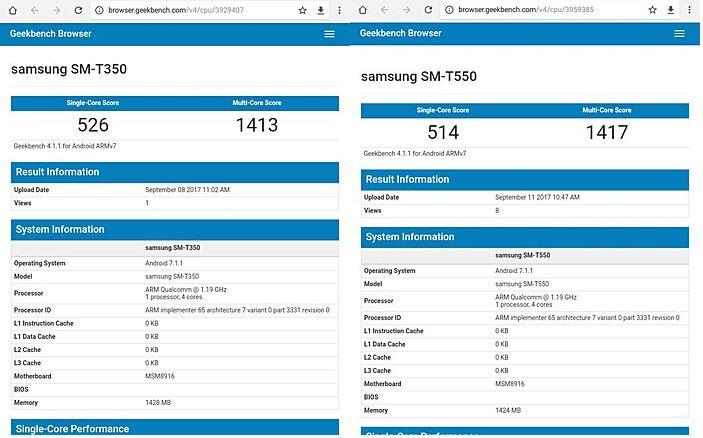Click Views label on right page

point(373,211)
